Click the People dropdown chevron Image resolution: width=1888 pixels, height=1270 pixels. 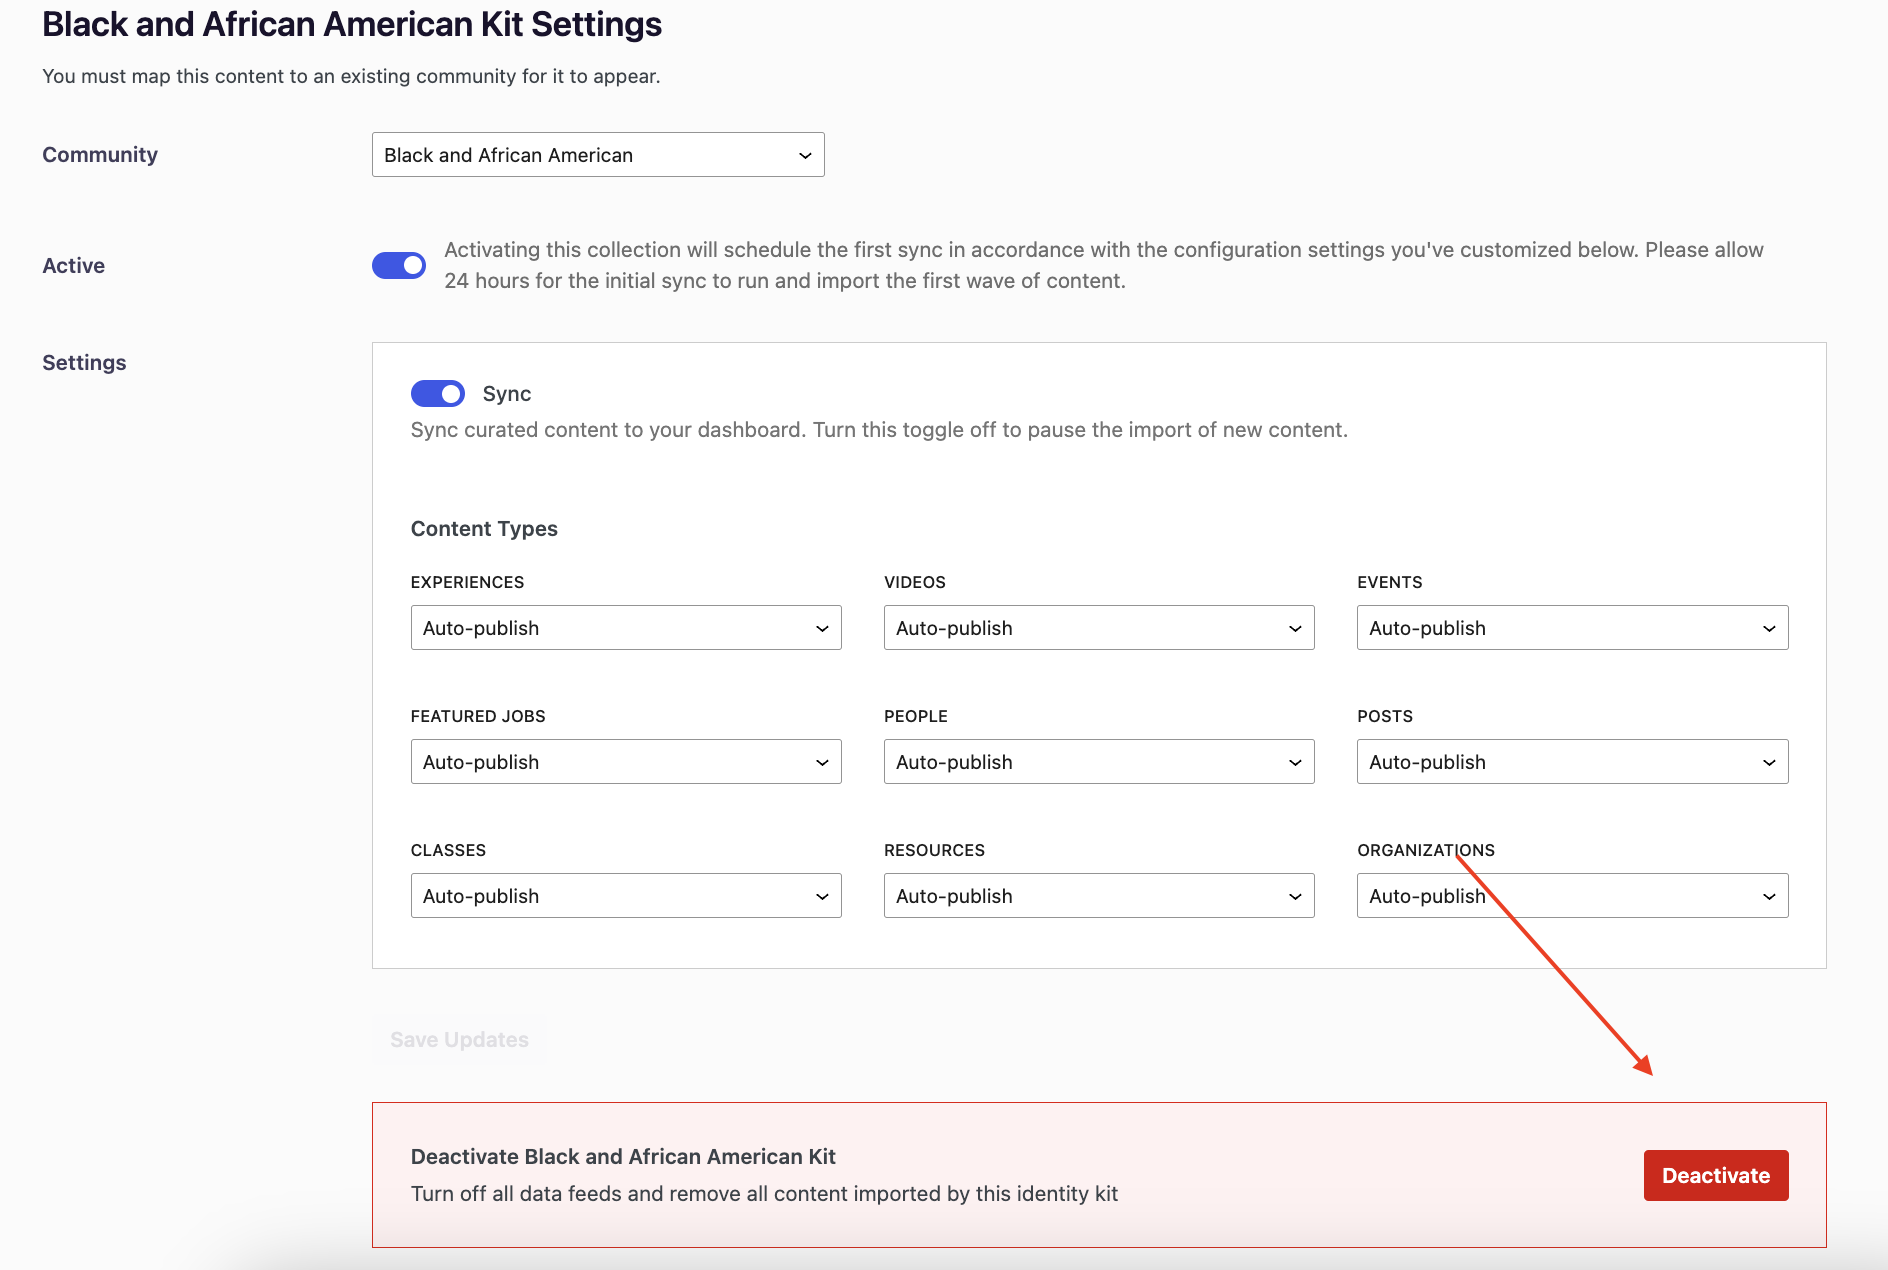1297,761
